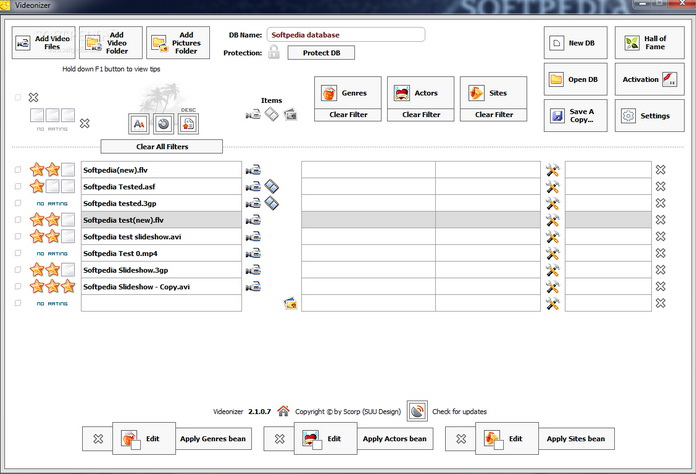Open the Actors filter
The image size is (696, 474).
tap(420, 93)
